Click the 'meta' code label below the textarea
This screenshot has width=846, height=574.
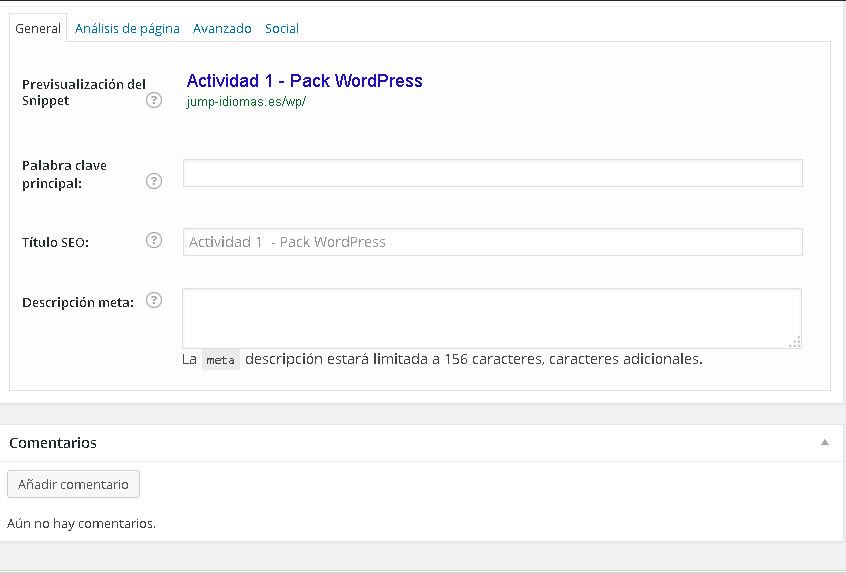[221, 360]
